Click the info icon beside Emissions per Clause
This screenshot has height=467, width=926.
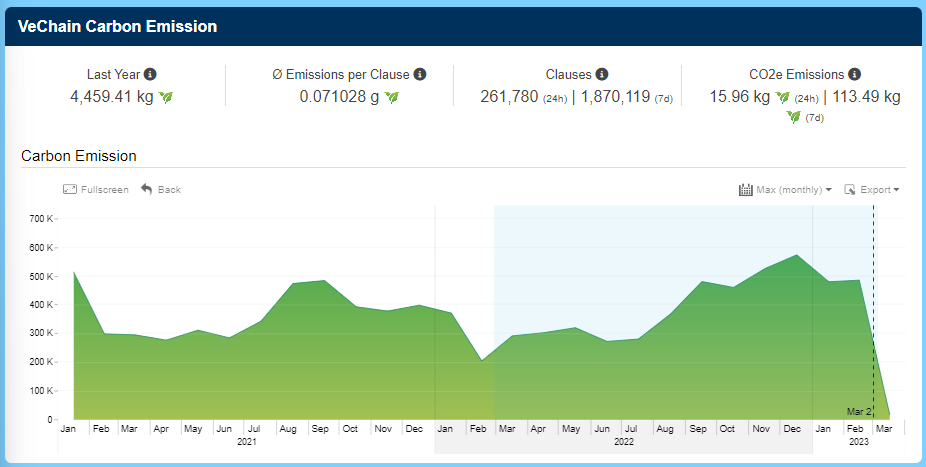coord(420,74)
